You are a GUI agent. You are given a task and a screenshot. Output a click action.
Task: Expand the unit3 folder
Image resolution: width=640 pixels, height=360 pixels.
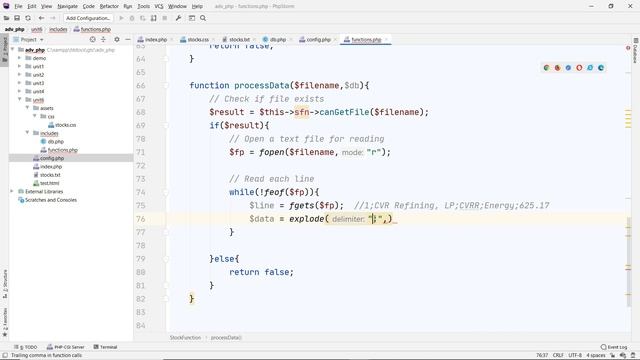pyautogui.click(x=19, y=83)
